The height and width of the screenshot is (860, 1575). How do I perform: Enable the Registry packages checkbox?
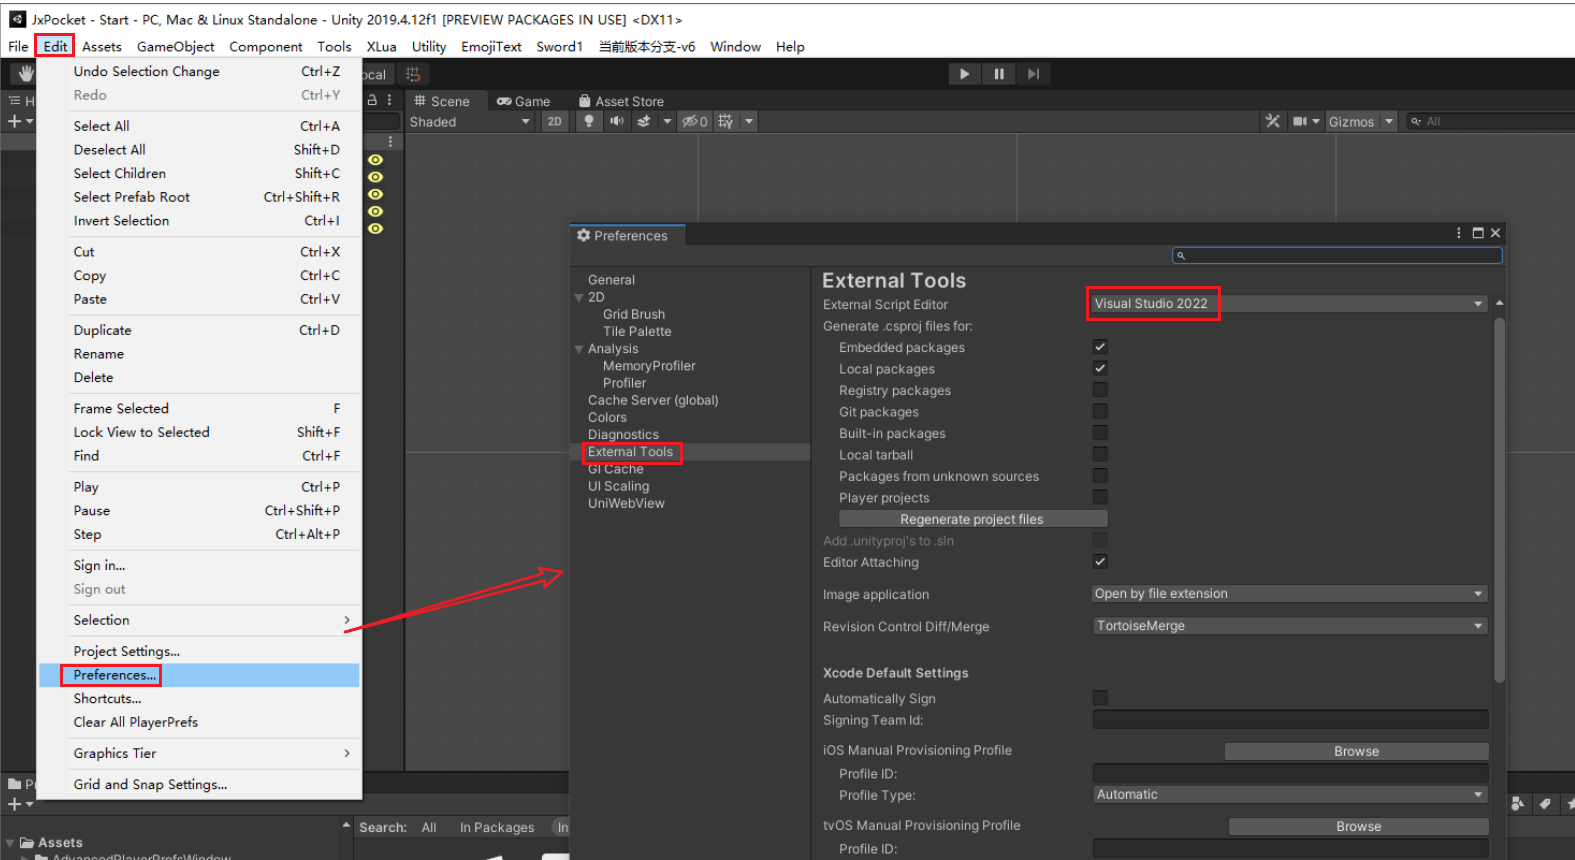click(1100, 390)
